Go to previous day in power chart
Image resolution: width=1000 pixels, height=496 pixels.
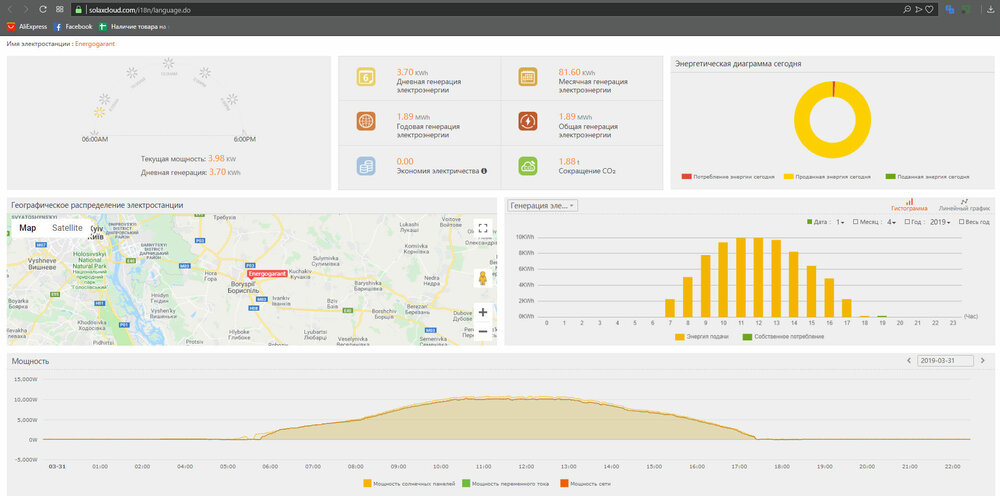pos(909,361)
